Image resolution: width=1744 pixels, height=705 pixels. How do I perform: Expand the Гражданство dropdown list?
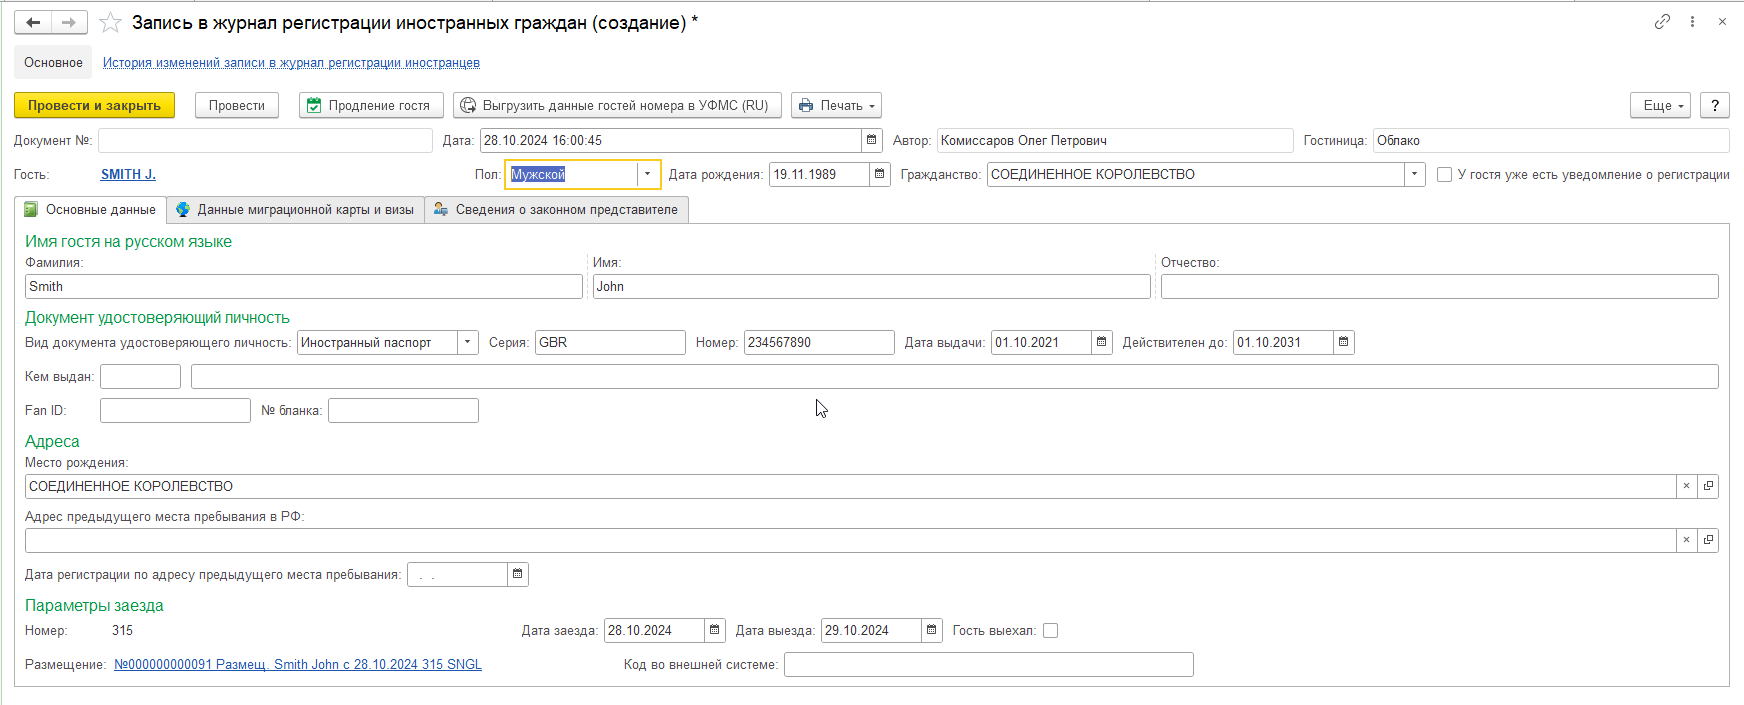[1414, 174]
